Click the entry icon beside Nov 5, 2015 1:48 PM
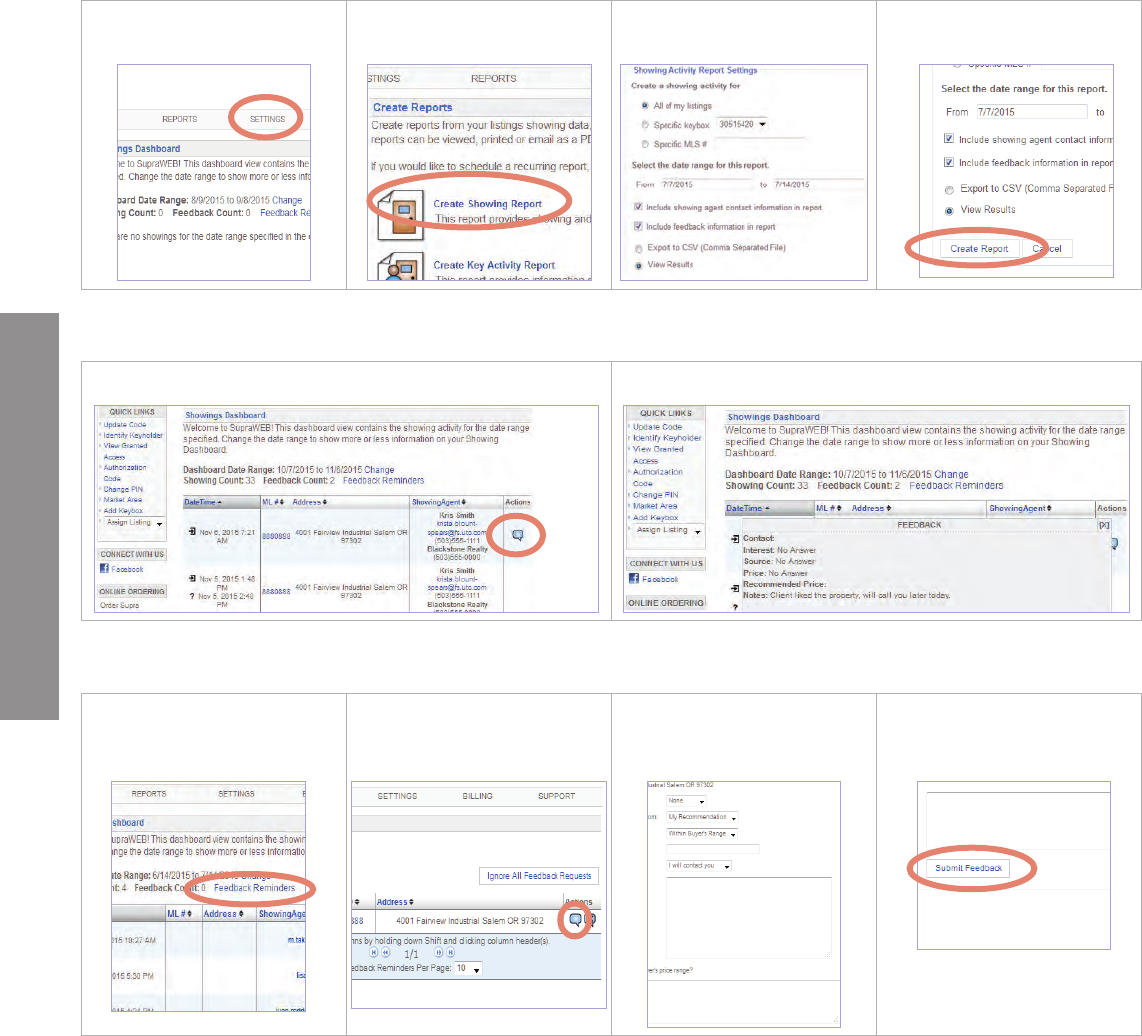This screenshot has height=1036, width=1142. pyautogui.click(x=192, y=578)
